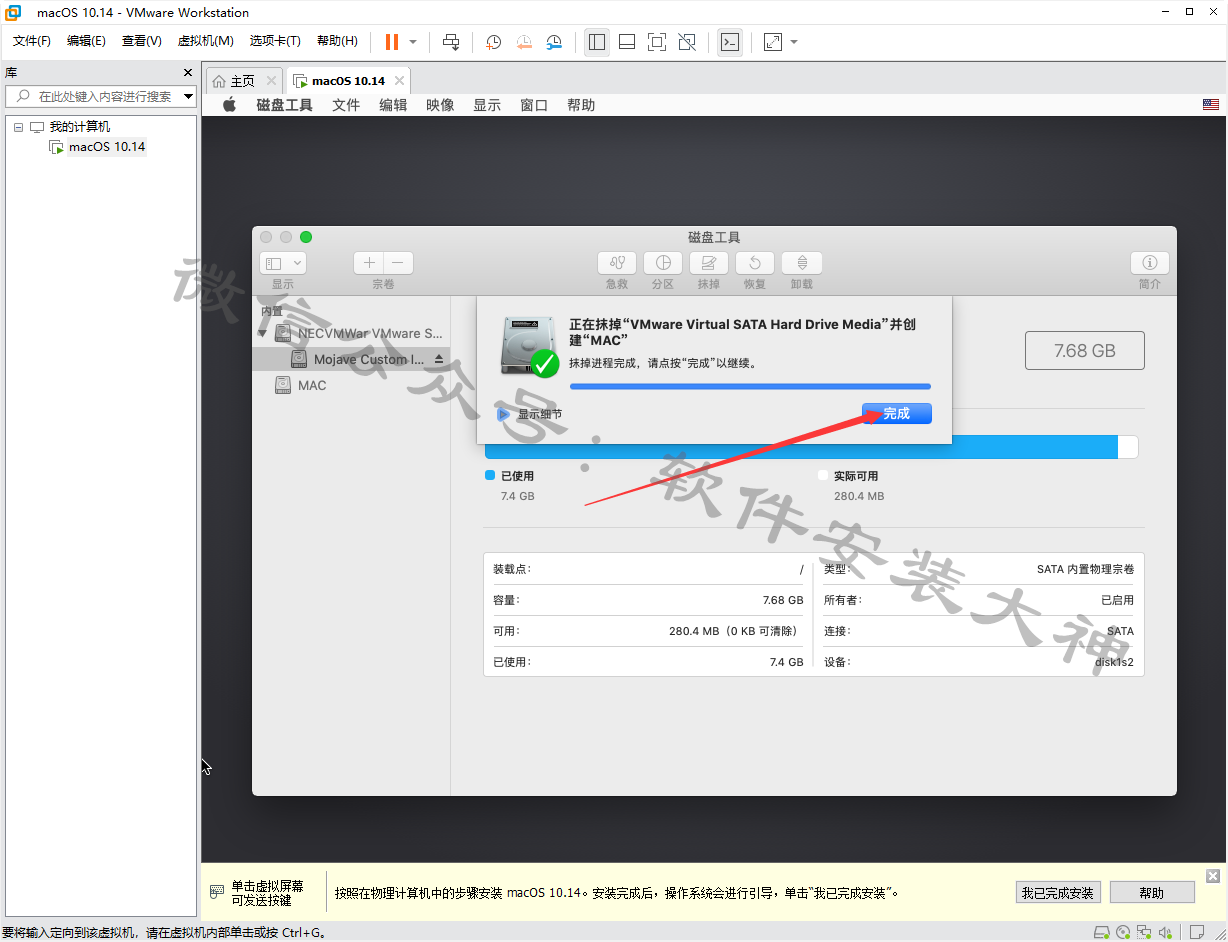This screenshot has width=1228, height=942.
Task: Revert to the previous snapshot icon
Action: (524, 42)
